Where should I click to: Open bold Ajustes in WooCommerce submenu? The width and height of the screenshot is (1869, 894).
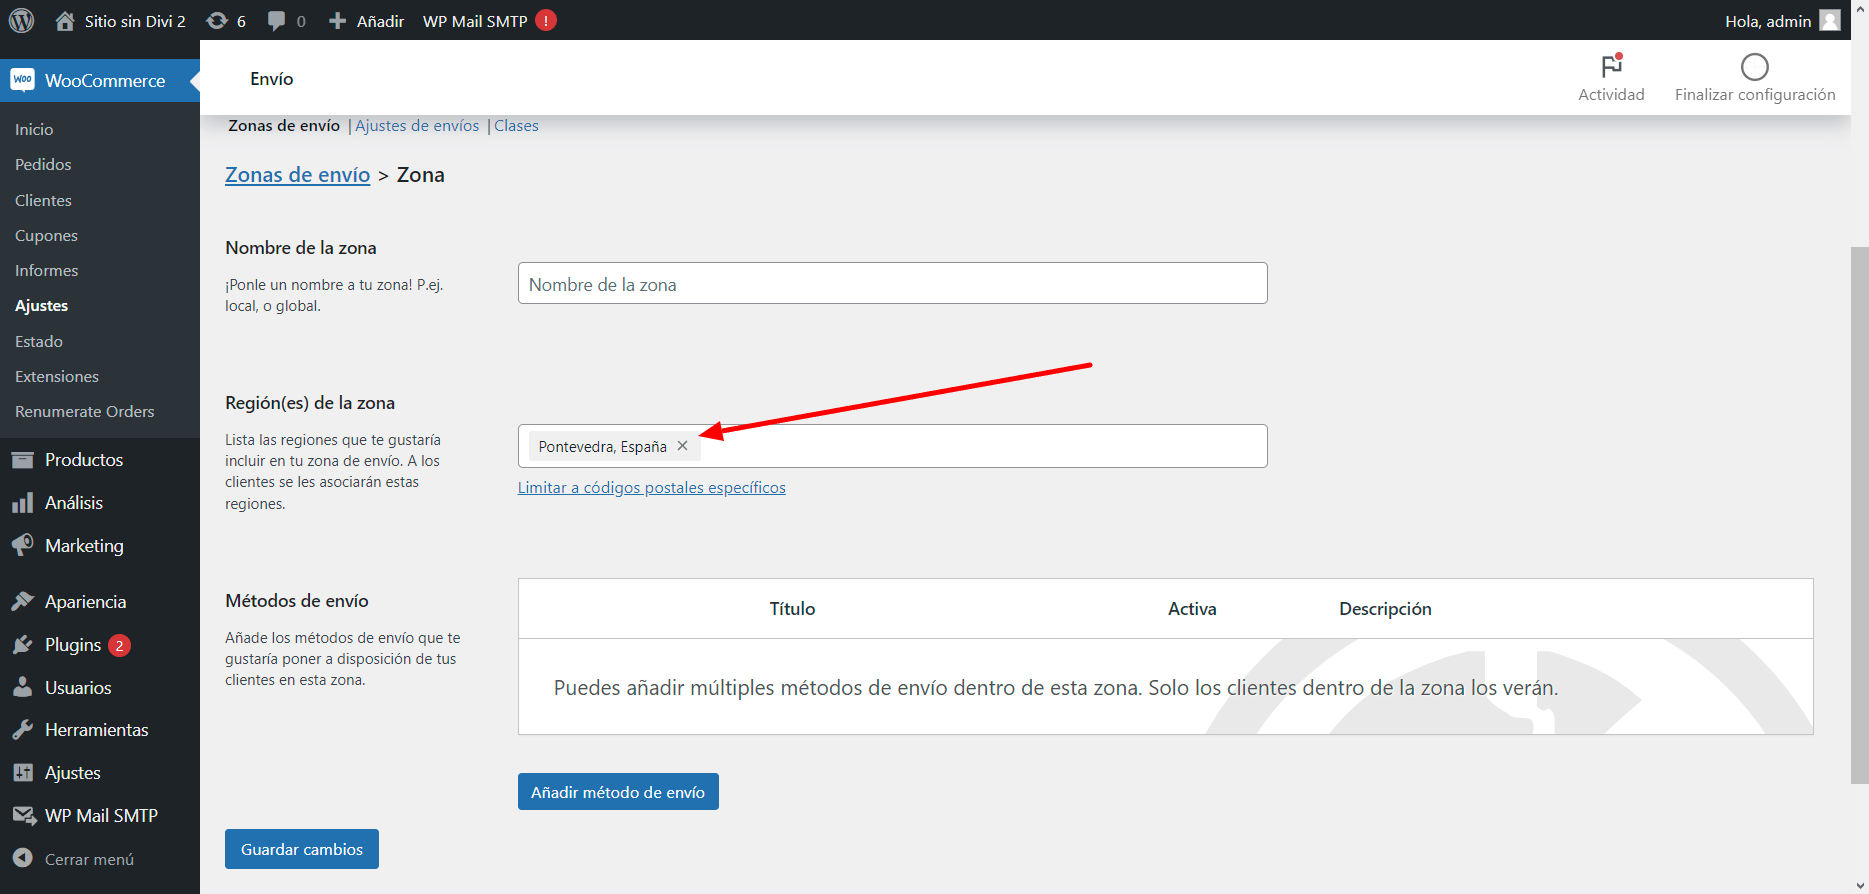tap(41, 306)
